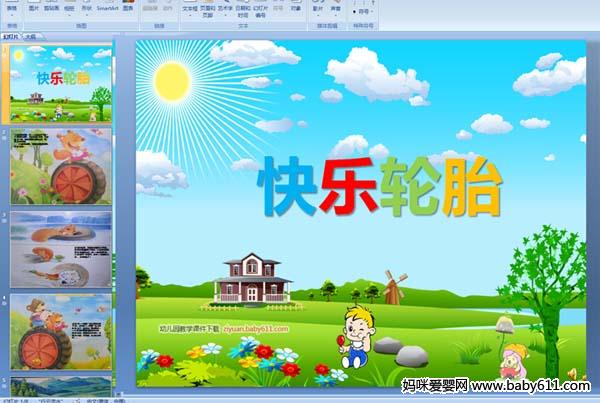Insert a SmartArt graphic
Screen dimensions: 600x403
(109, 8)
